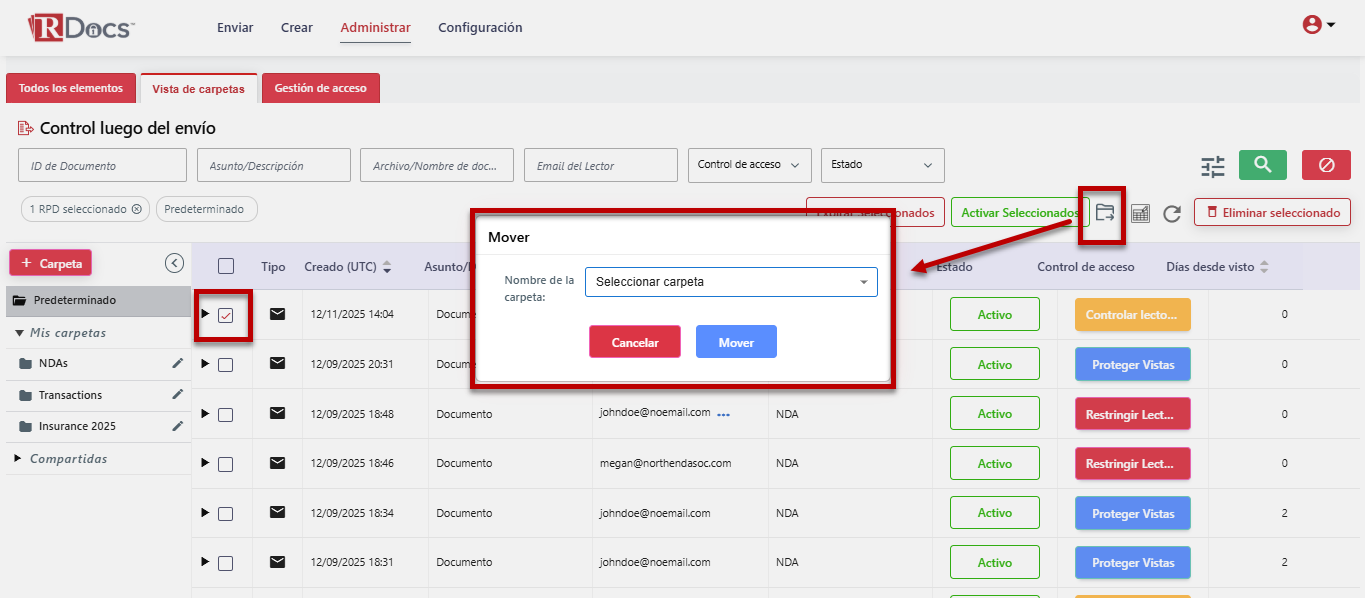Uncheck the 12/11/2025 14:04 row checkbox

pyautogui.click(x=226, y=315)
